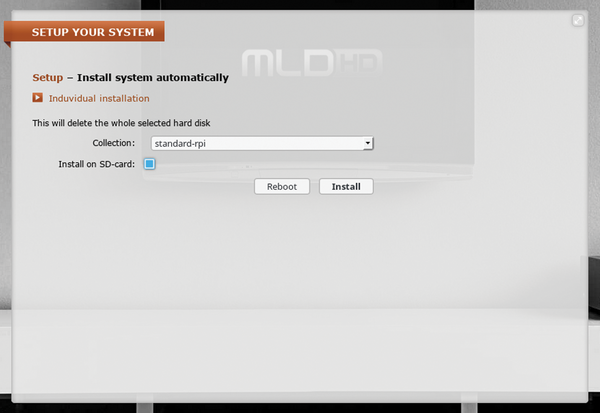Click the "Collection:" field label
The image size is (600, 413).
tap(113, 144)
